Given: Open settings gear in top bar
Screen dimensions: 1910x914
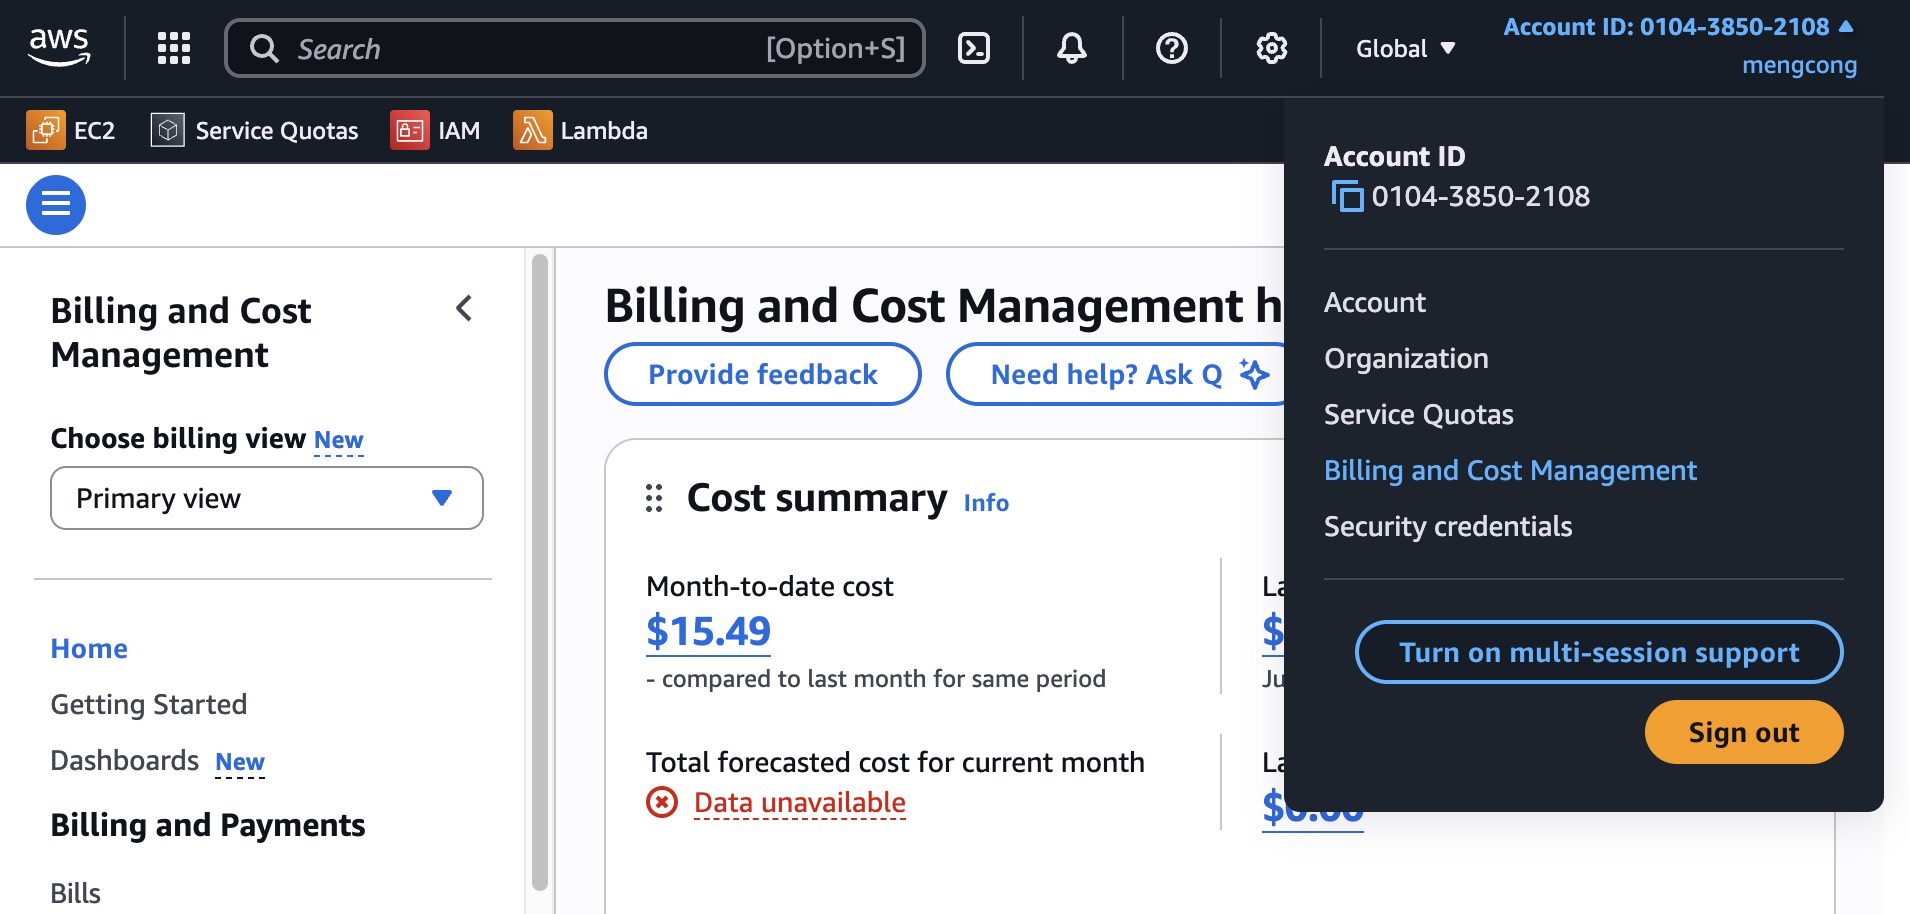Looking at the screenshot, I should 1271,48.
